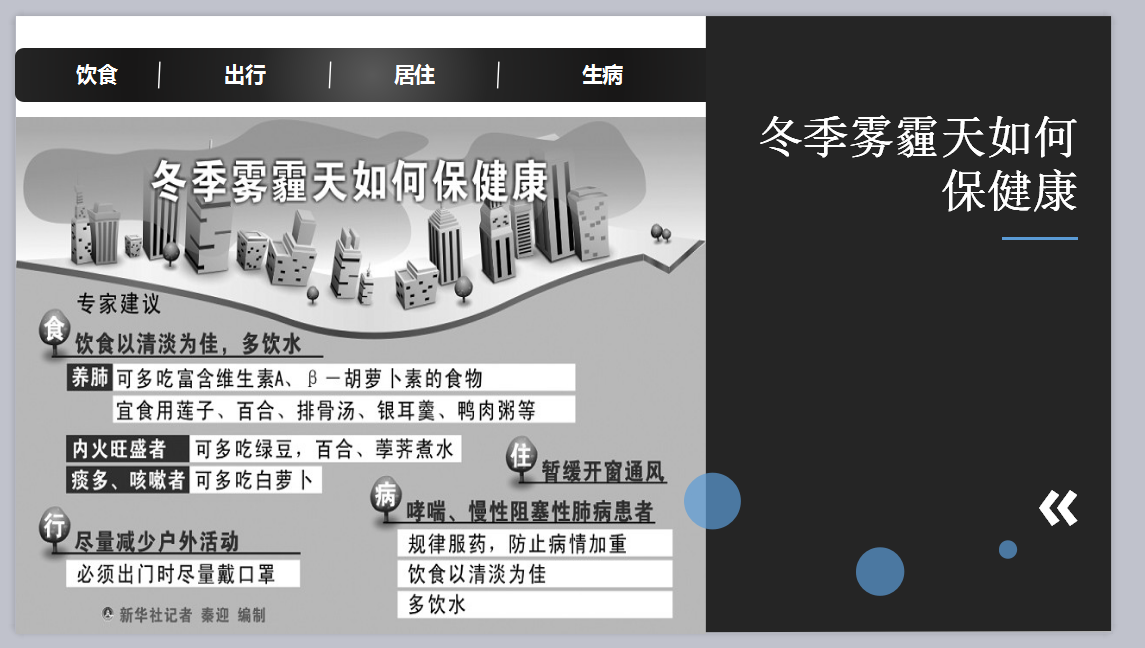
Task: Click the double left chevron icon
Action: click(x=1058, y=508)
